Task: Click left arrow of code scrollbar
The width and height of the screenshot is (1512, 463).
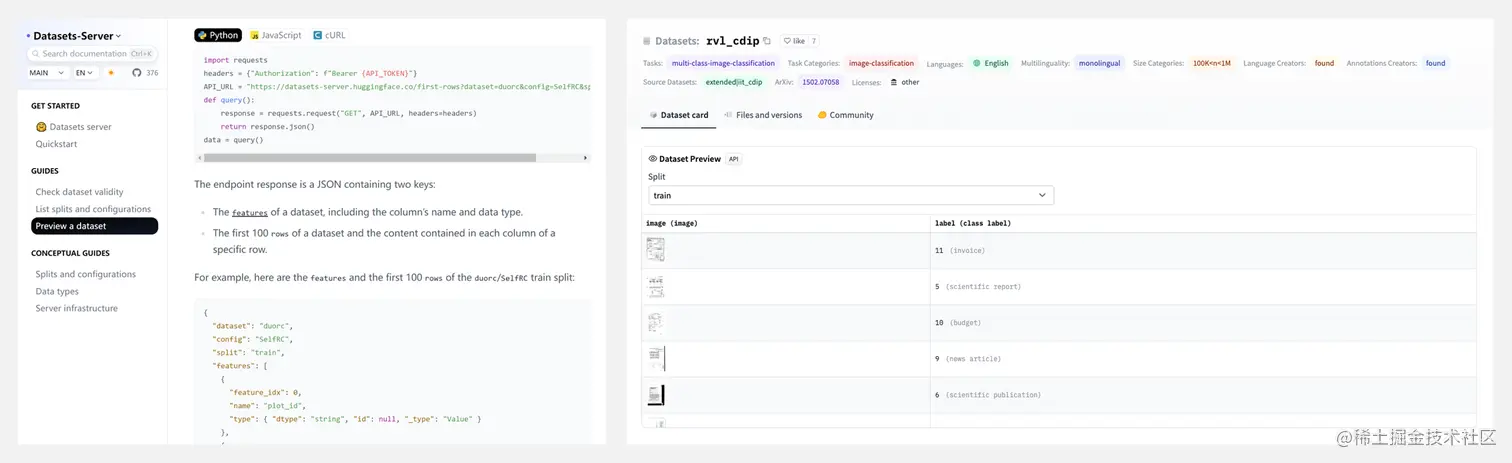Action: (x=199, y=158)
